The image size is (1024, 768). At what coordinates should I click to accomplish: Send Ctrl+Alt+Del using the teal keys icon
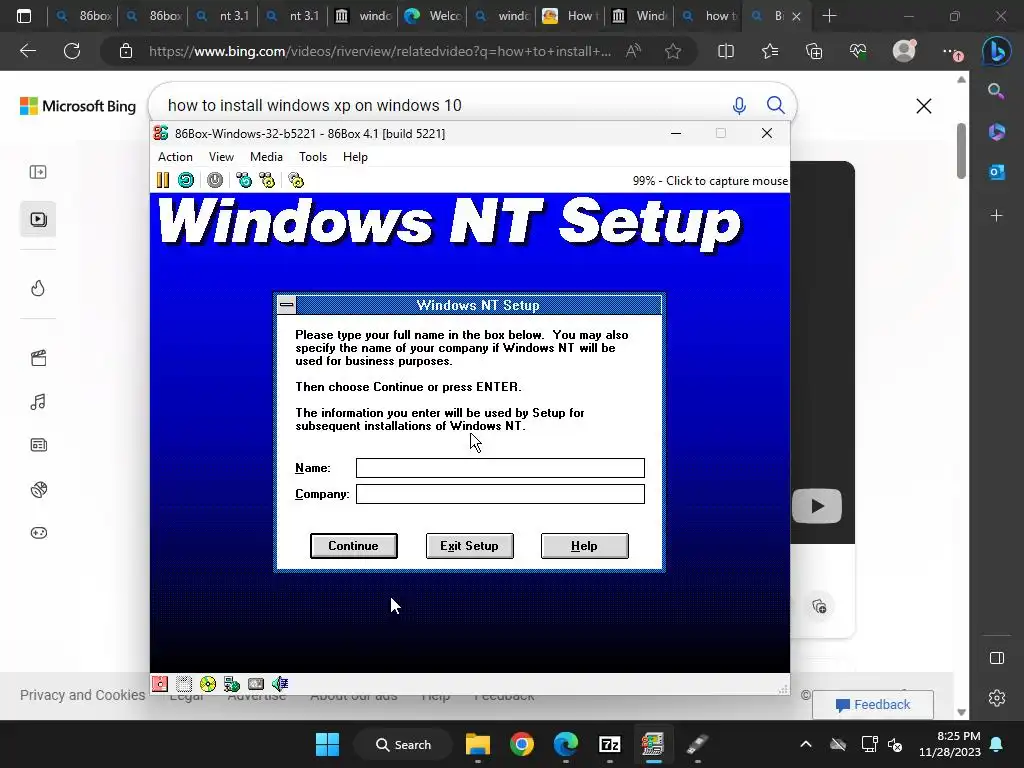click(x=244, y=180)
